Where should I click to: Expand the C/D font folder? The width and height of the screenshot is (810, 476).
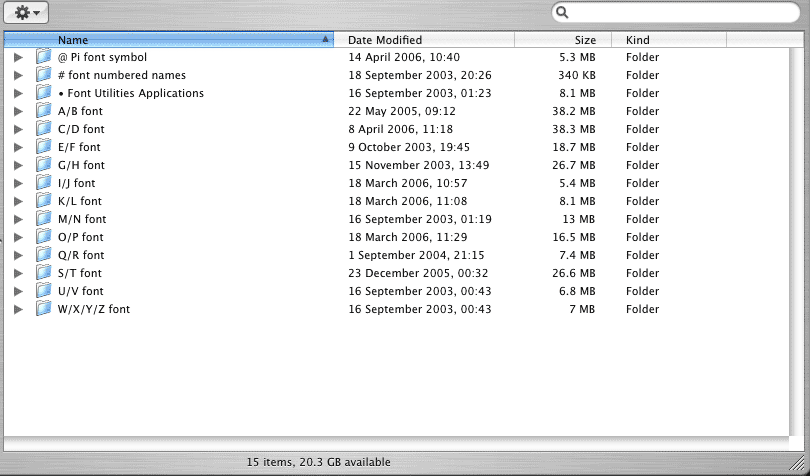[19, 129]
